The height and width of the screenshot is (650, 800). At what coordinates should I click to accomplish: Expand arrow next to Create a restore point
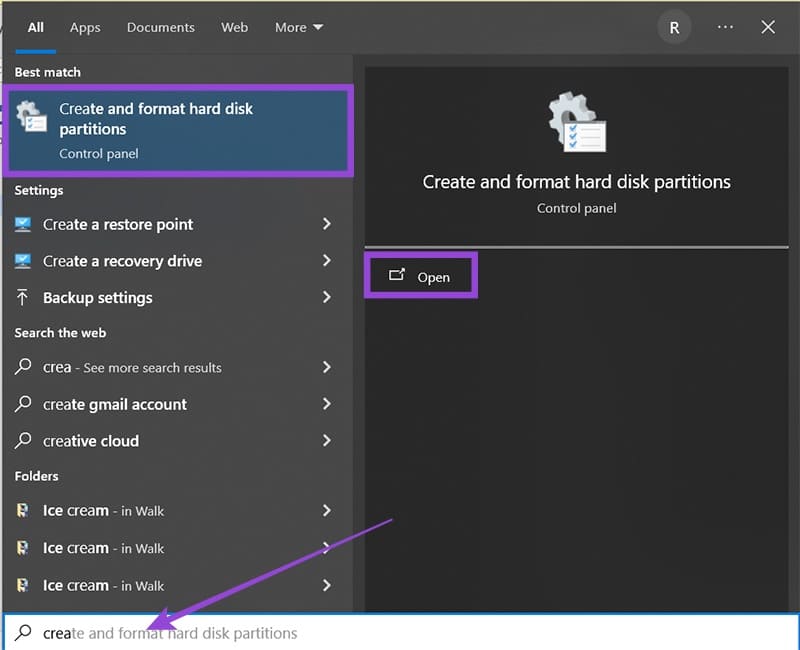pos(327,223)
